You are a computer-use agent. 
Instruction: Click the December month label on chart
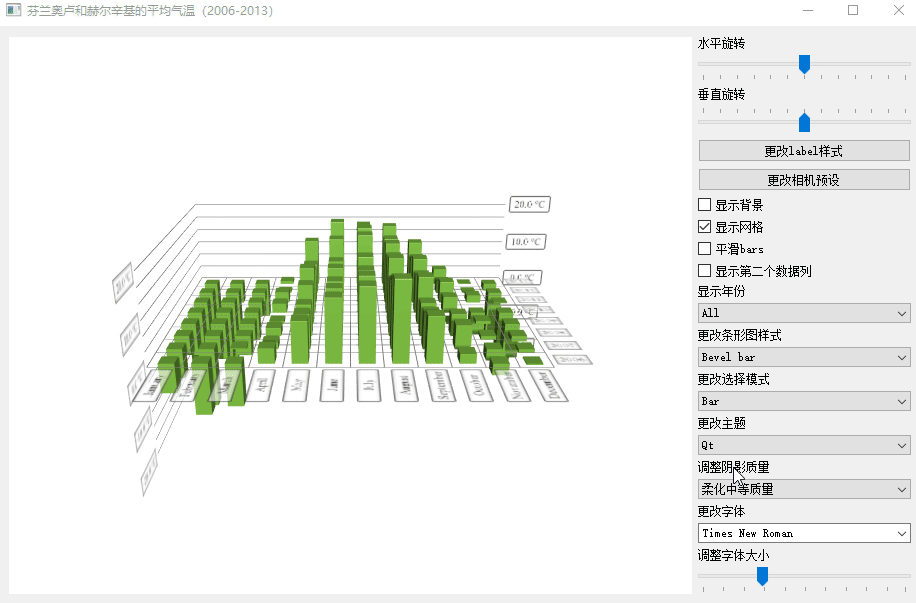(550, 385)
